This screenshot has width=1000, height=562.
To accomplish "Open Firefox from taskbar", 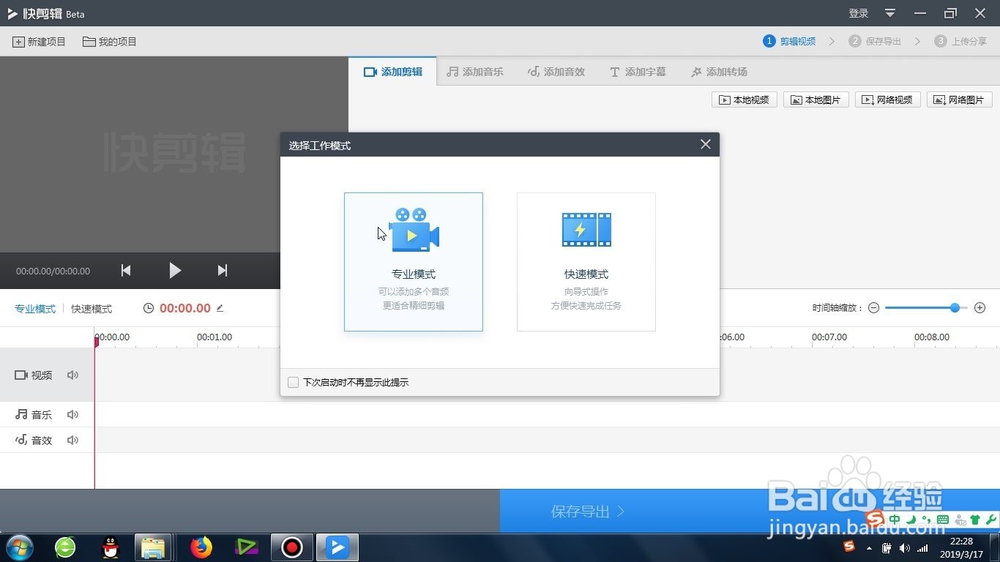I will click(x=201, y=547).
